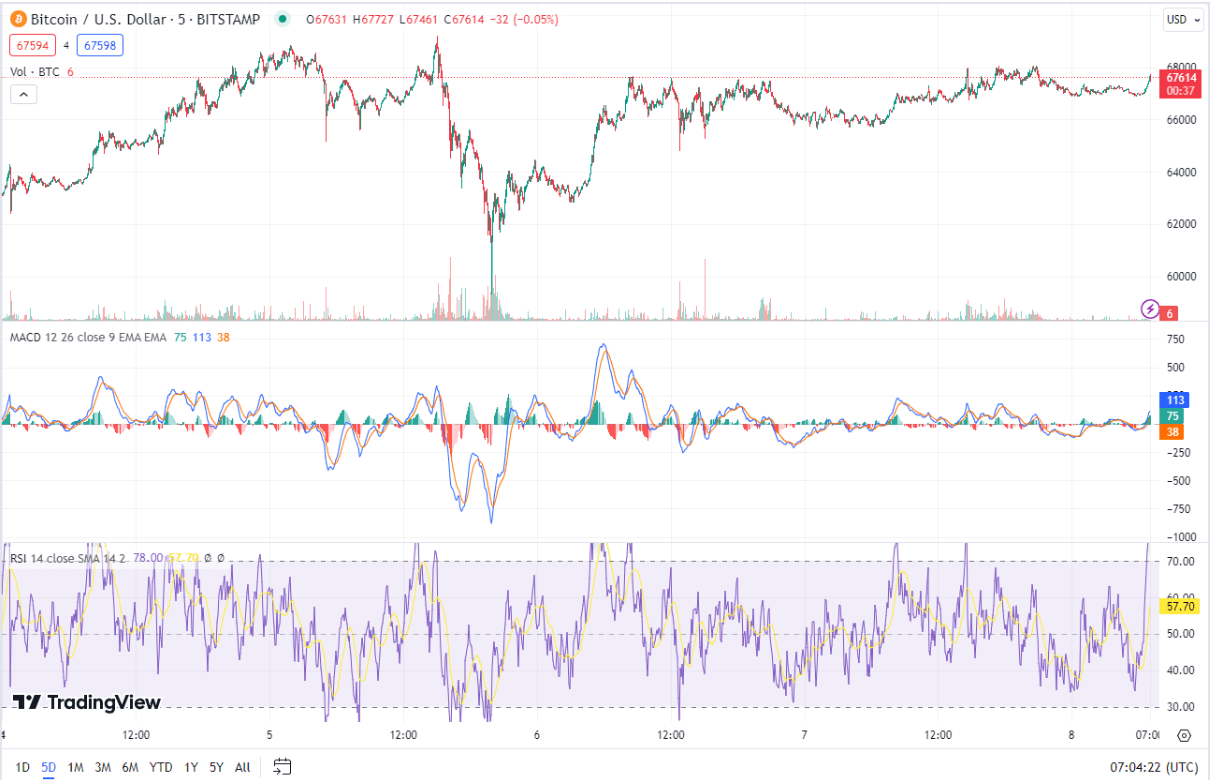Open the Go-to-date icon beside the range tabs

click(x=282, y=766)
